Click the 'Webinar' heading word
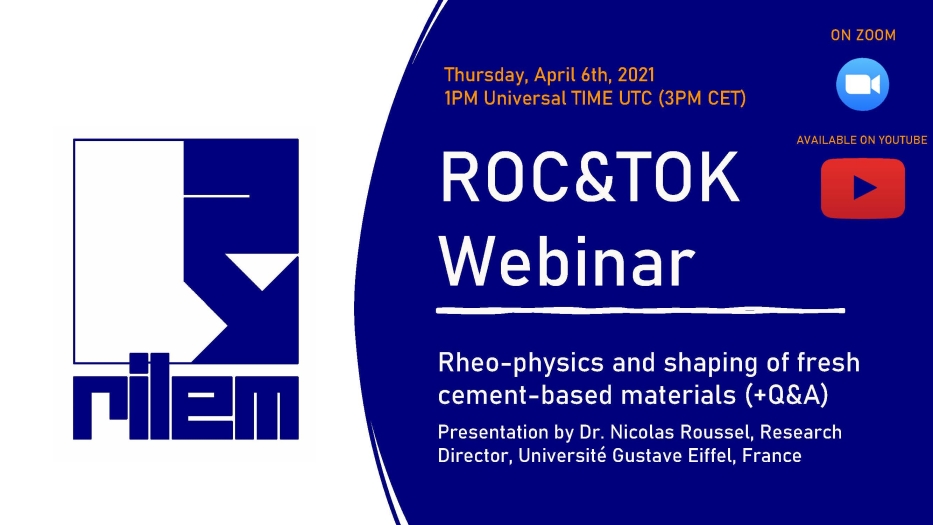933x525 pixels. coord(566,261)
